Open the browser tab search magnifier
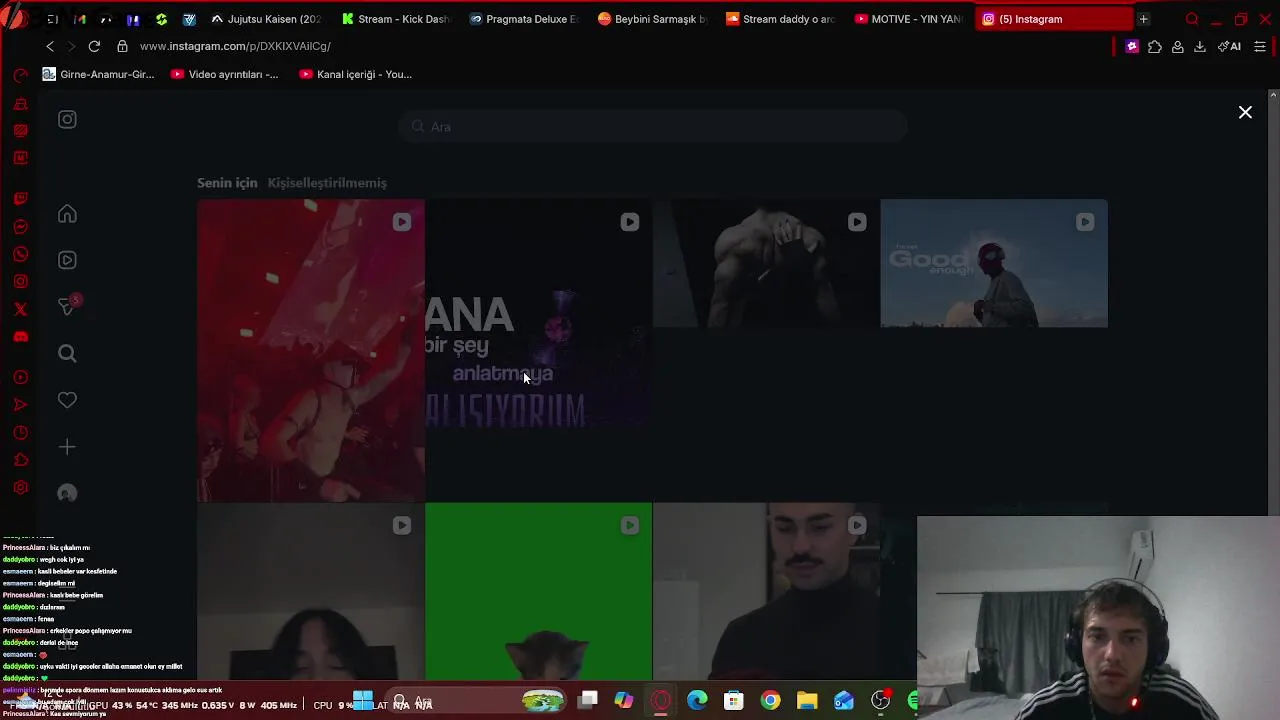The image size is (1280, 720). point(1191,19)
